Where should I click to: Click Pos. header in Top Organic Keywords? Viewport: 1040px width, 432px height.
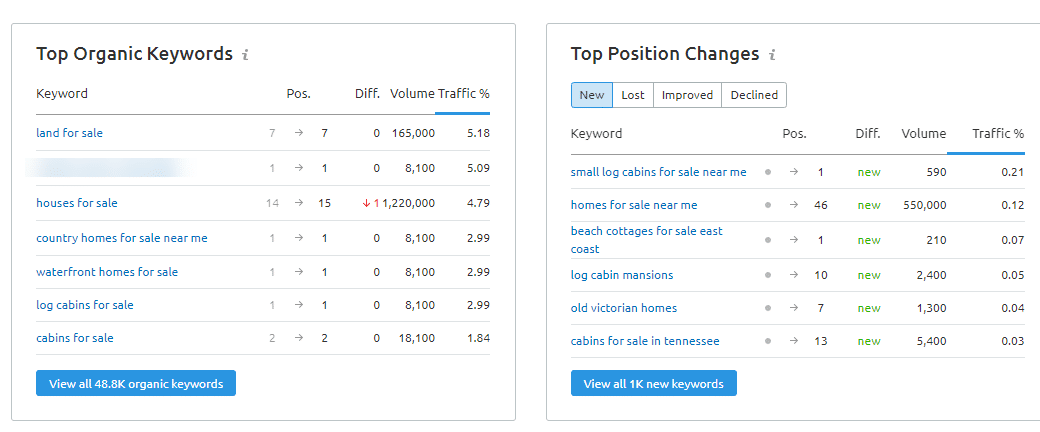point(298,94)
